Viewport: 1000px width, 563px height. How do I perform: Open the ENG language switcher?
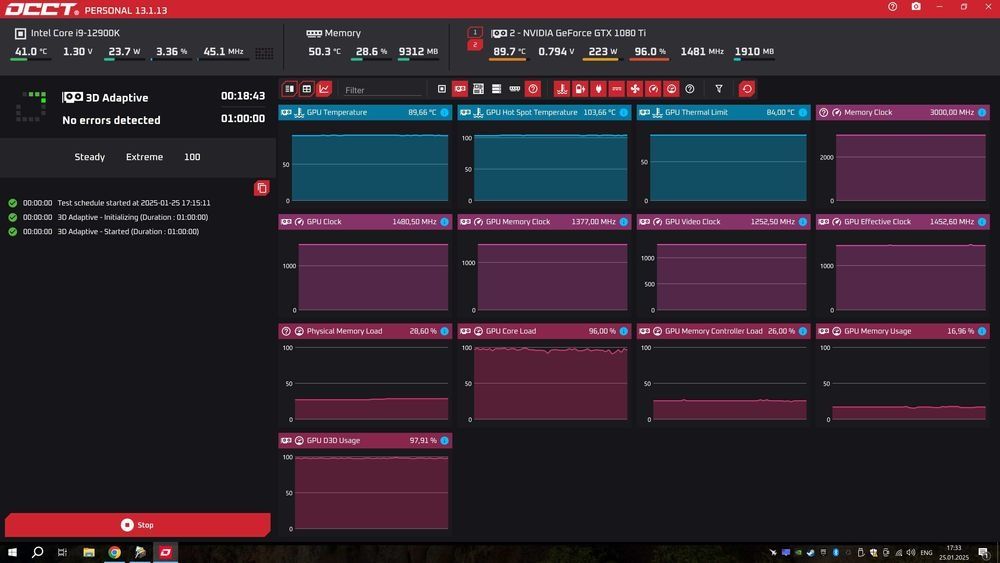coord(926,553)
